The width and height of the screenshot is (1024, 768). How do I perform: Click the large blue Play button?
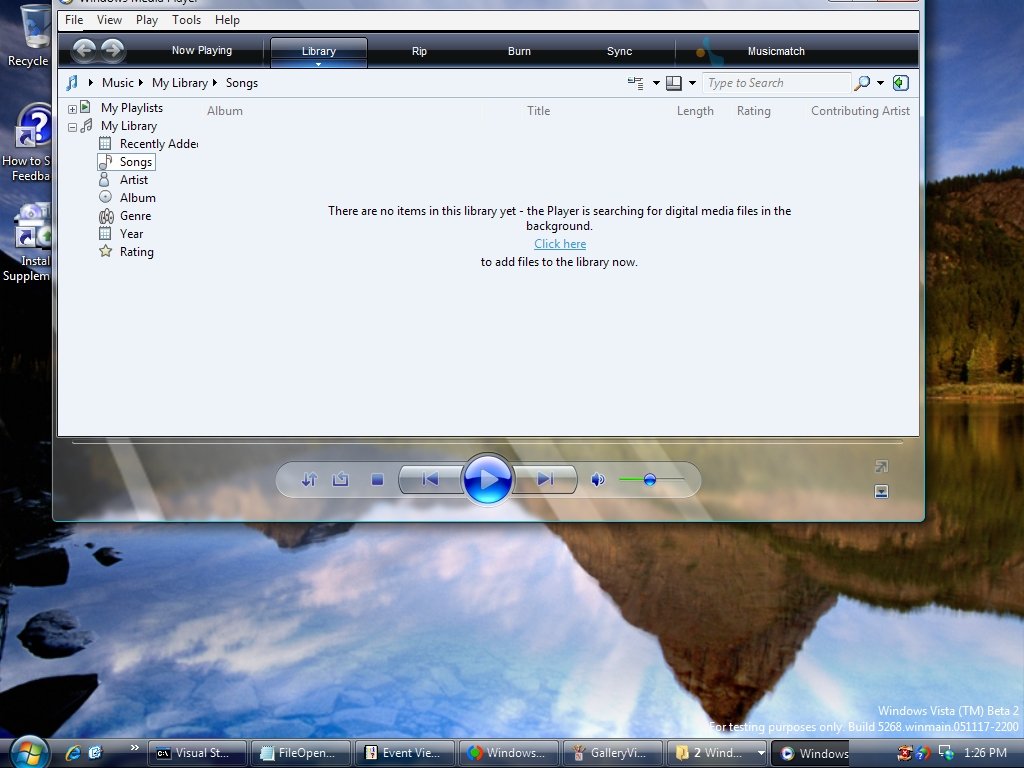[x=487, y=479]
